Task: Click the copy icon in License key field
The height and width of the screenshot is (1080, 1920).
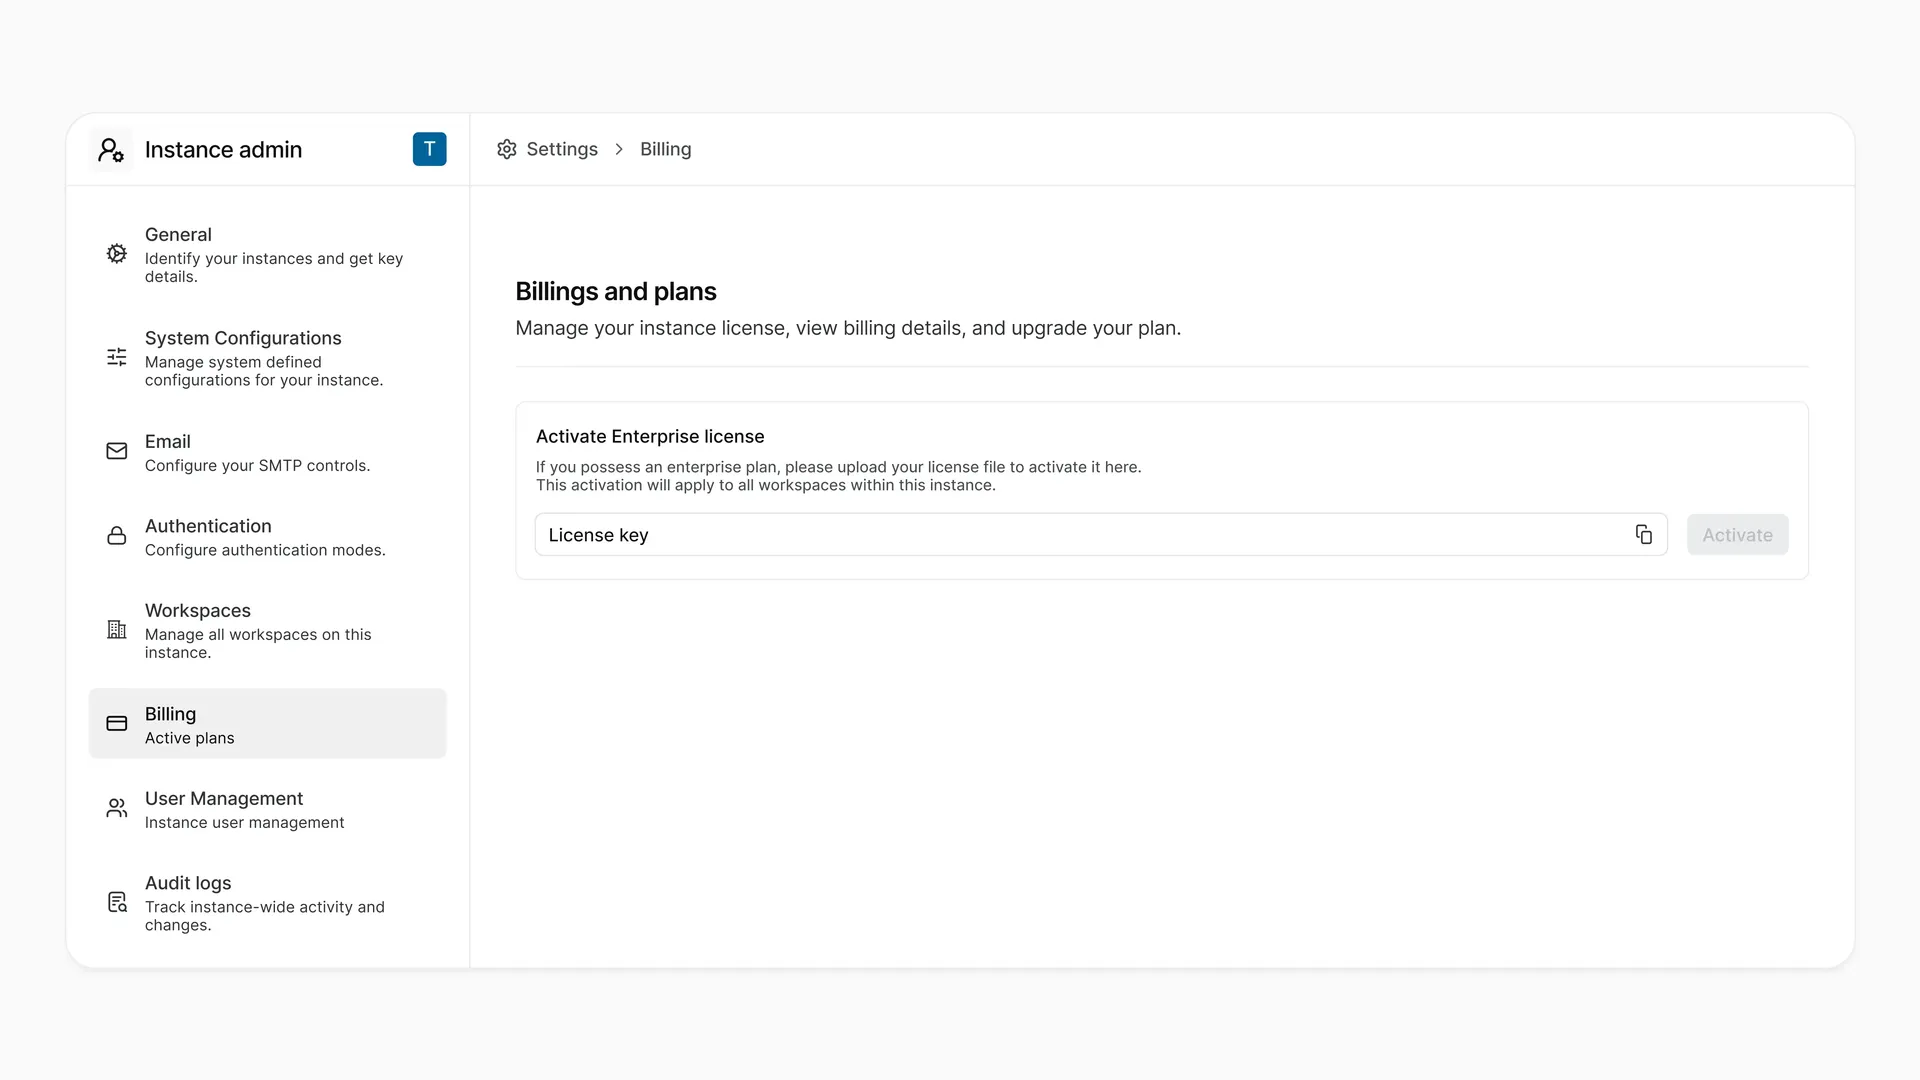Action: (x=1643, y=535)
